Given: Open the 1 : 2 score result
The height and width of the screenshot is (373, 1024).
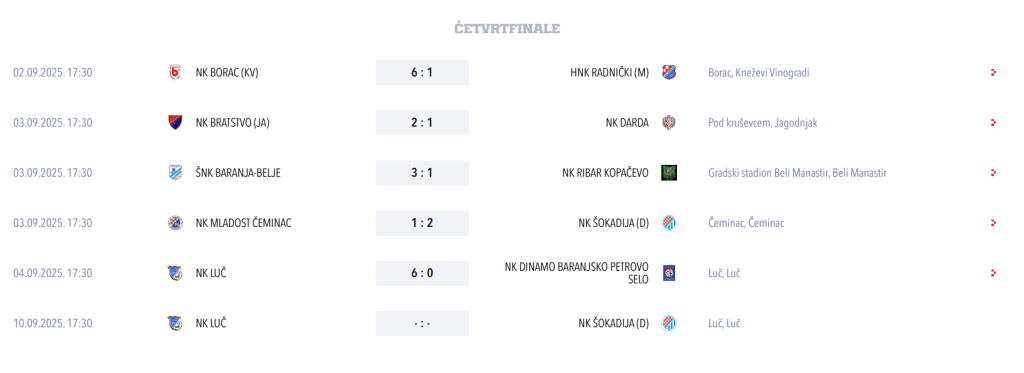Looking at the screenshot, I should [422, 223].
